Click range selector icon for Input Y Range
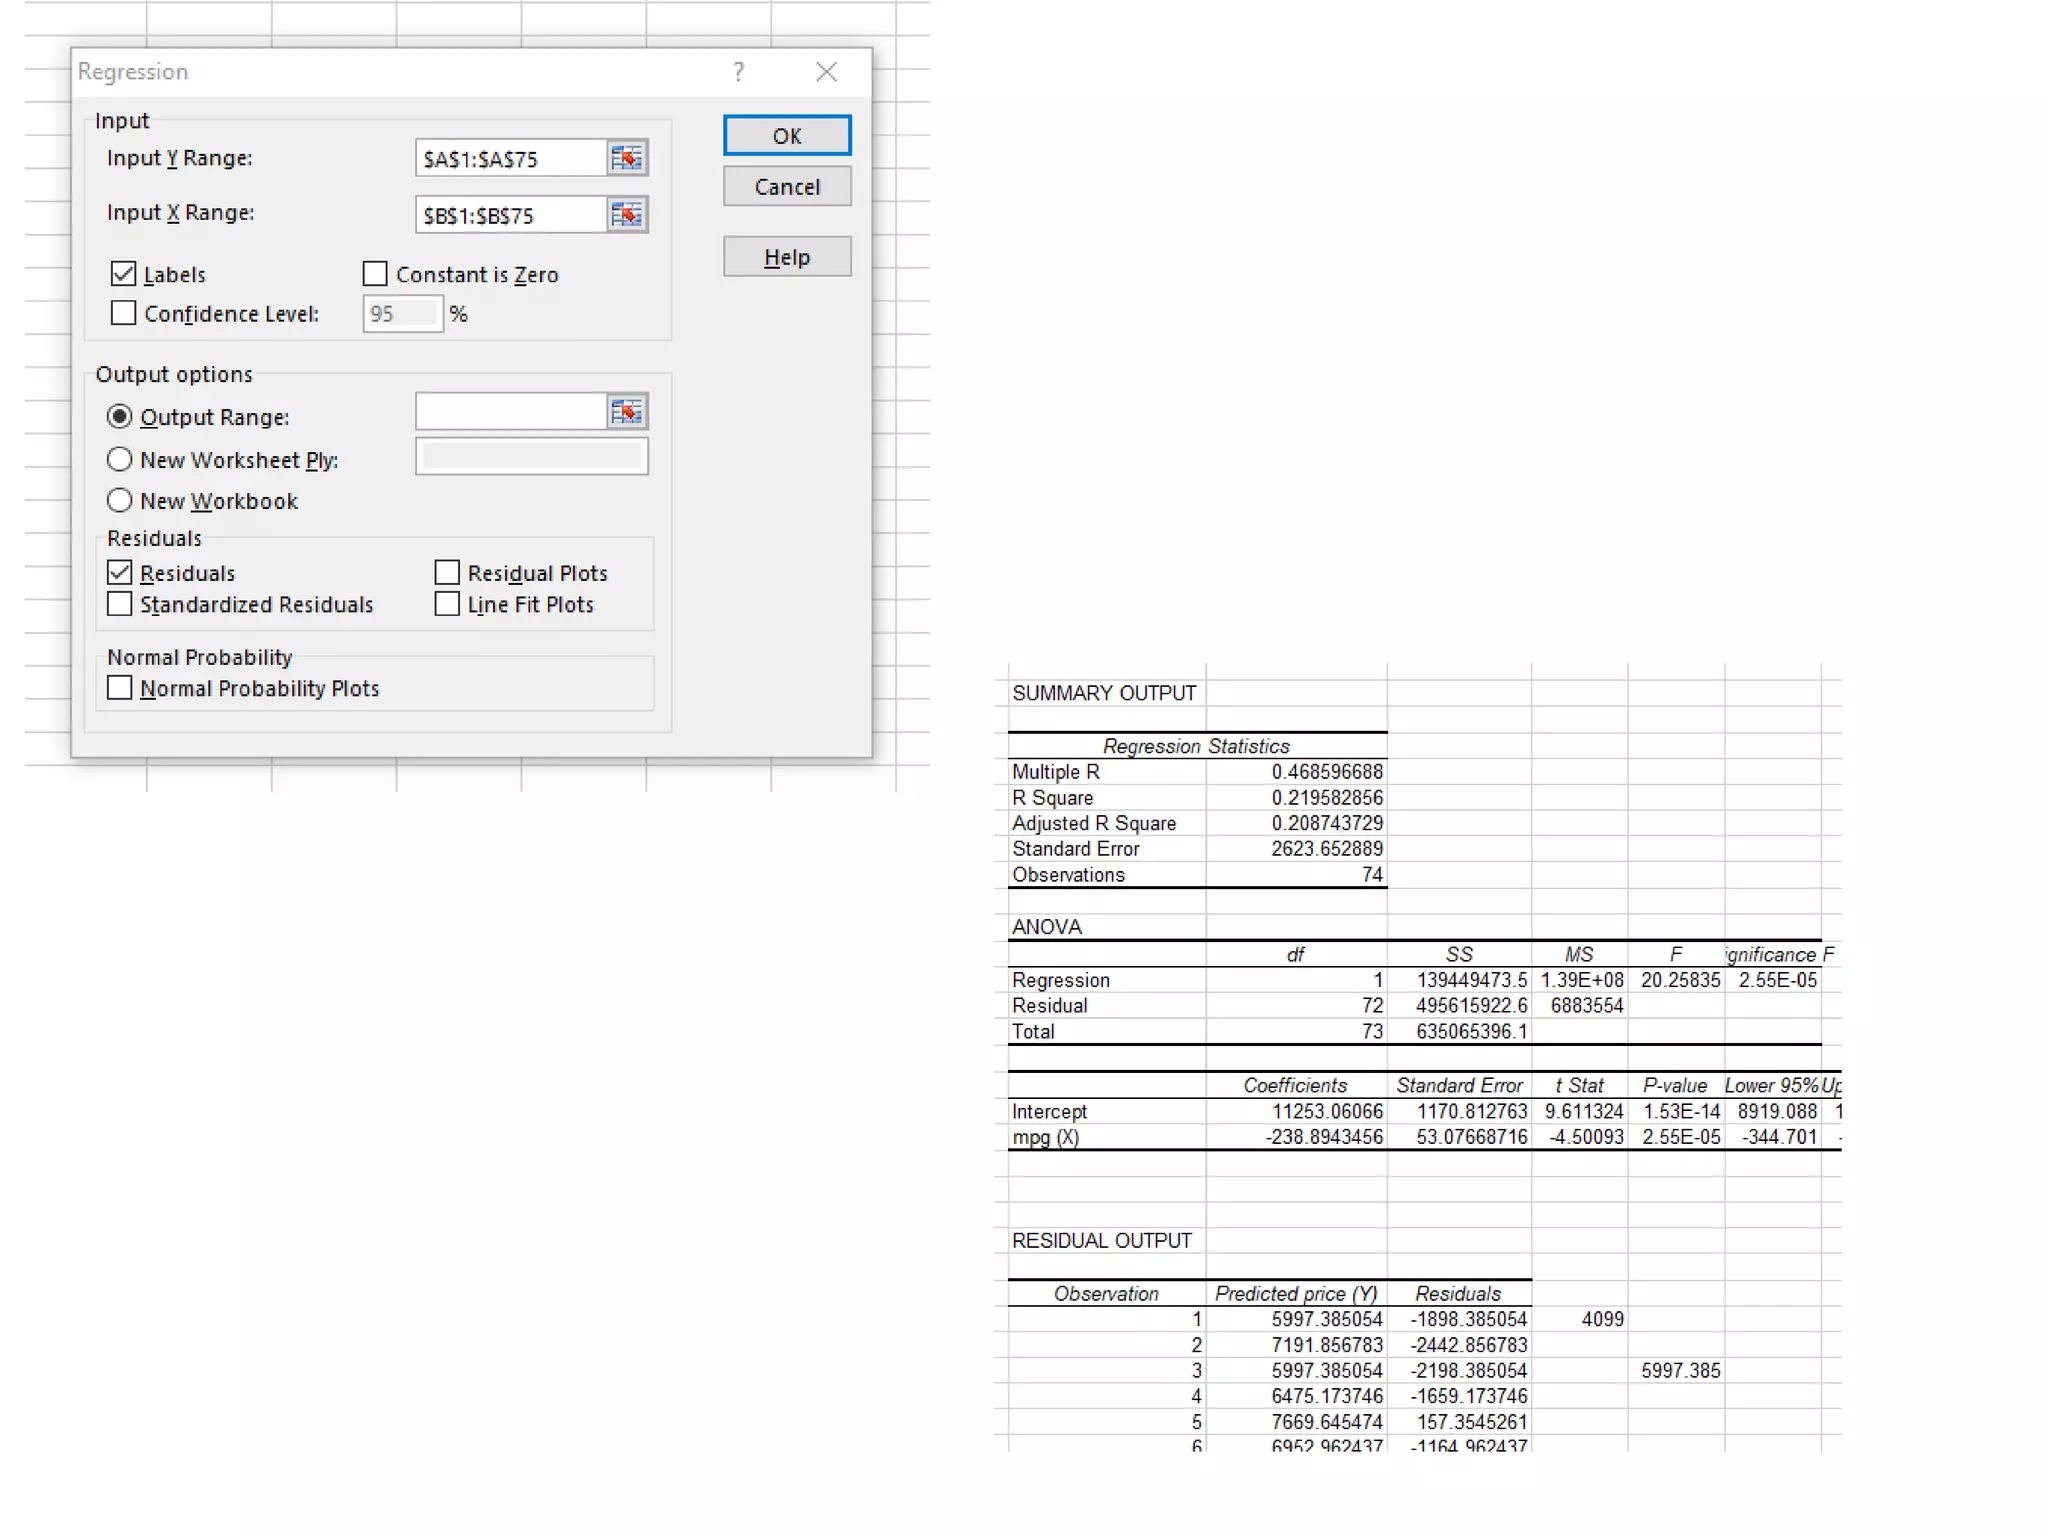 (627, 158)
